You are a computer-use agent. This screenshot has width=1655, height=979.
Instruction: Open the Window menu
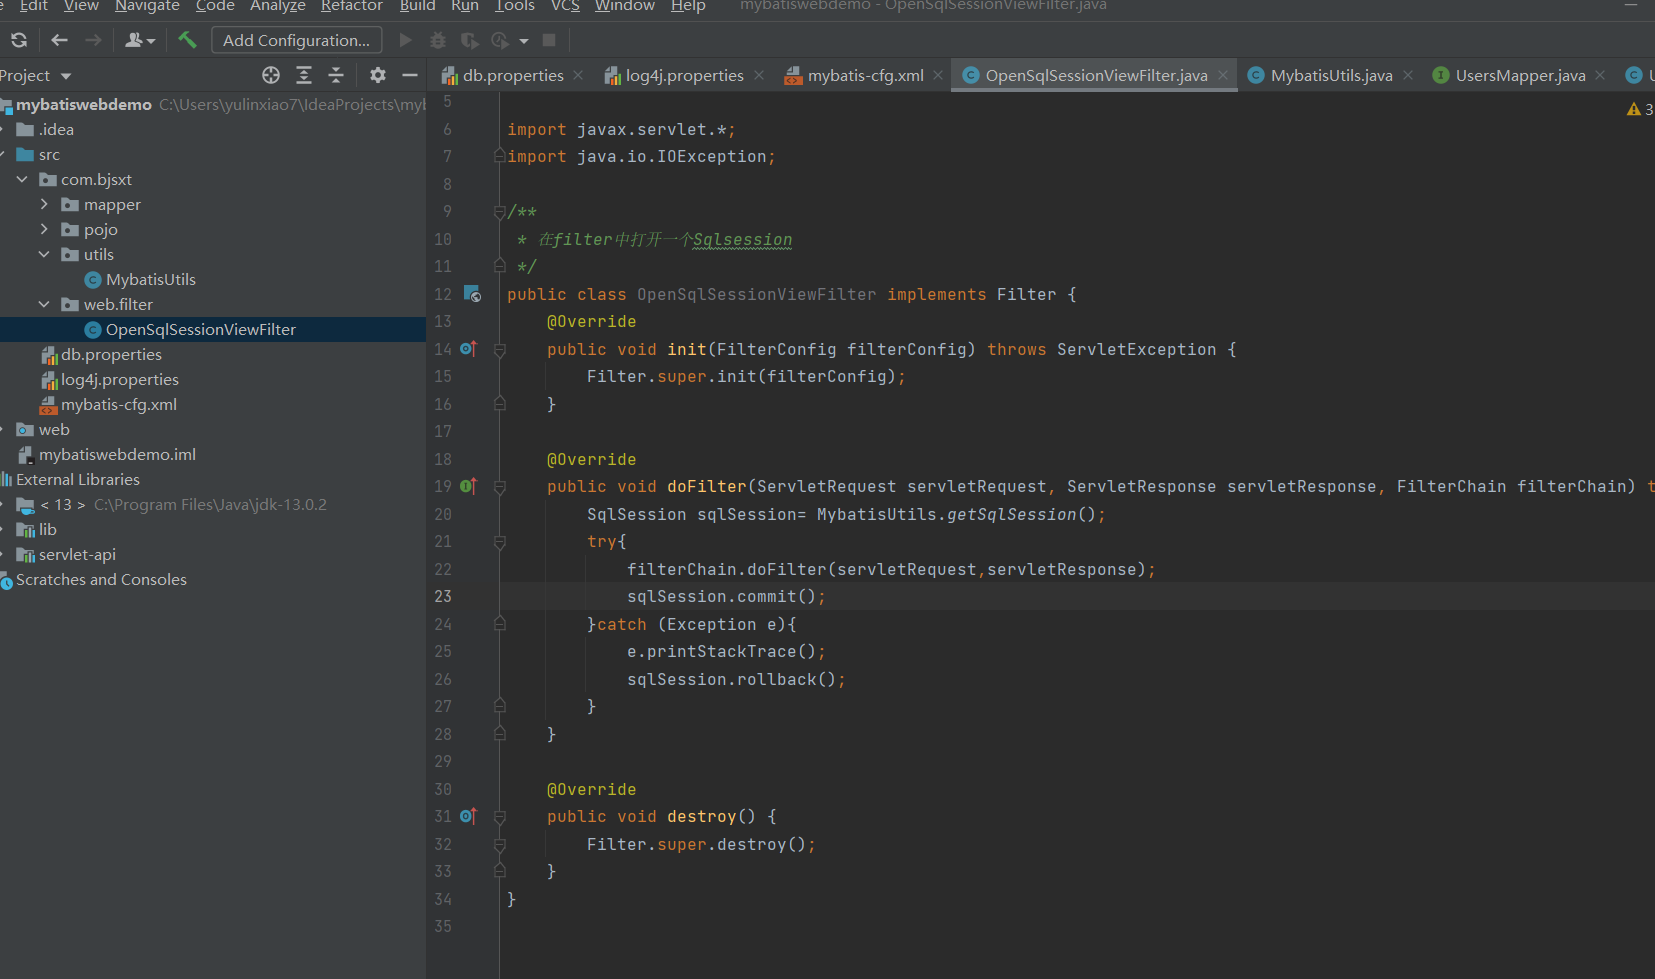click(625, 6)
